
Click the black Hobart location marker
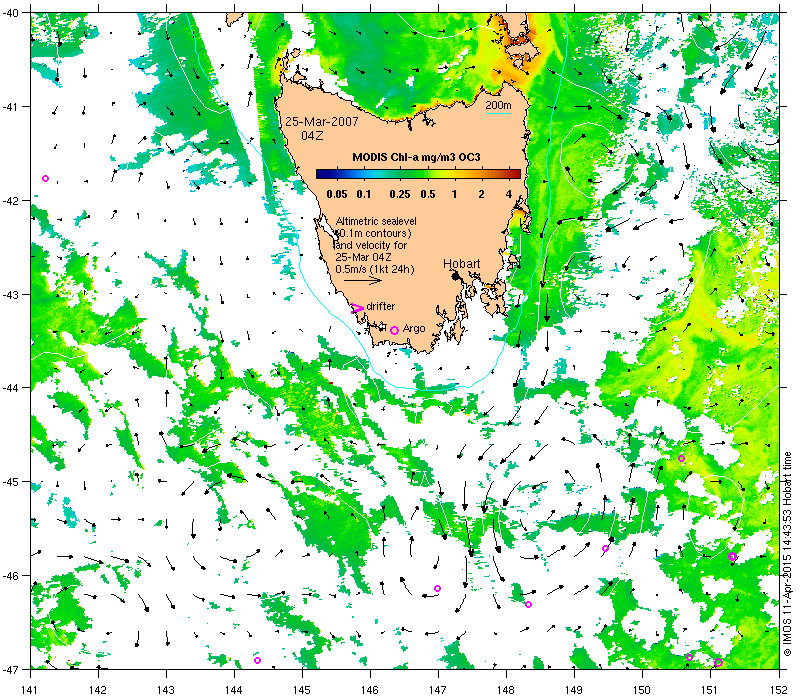point(456,276)
